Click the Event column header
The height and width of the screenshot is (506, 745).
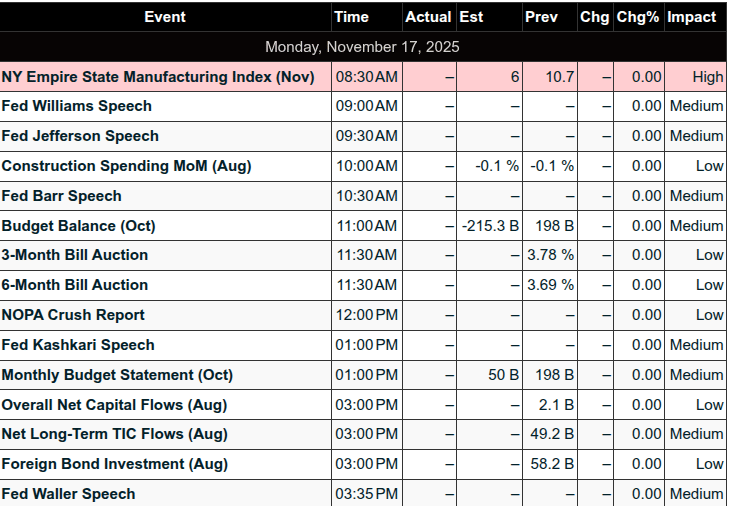coord(165,17)
